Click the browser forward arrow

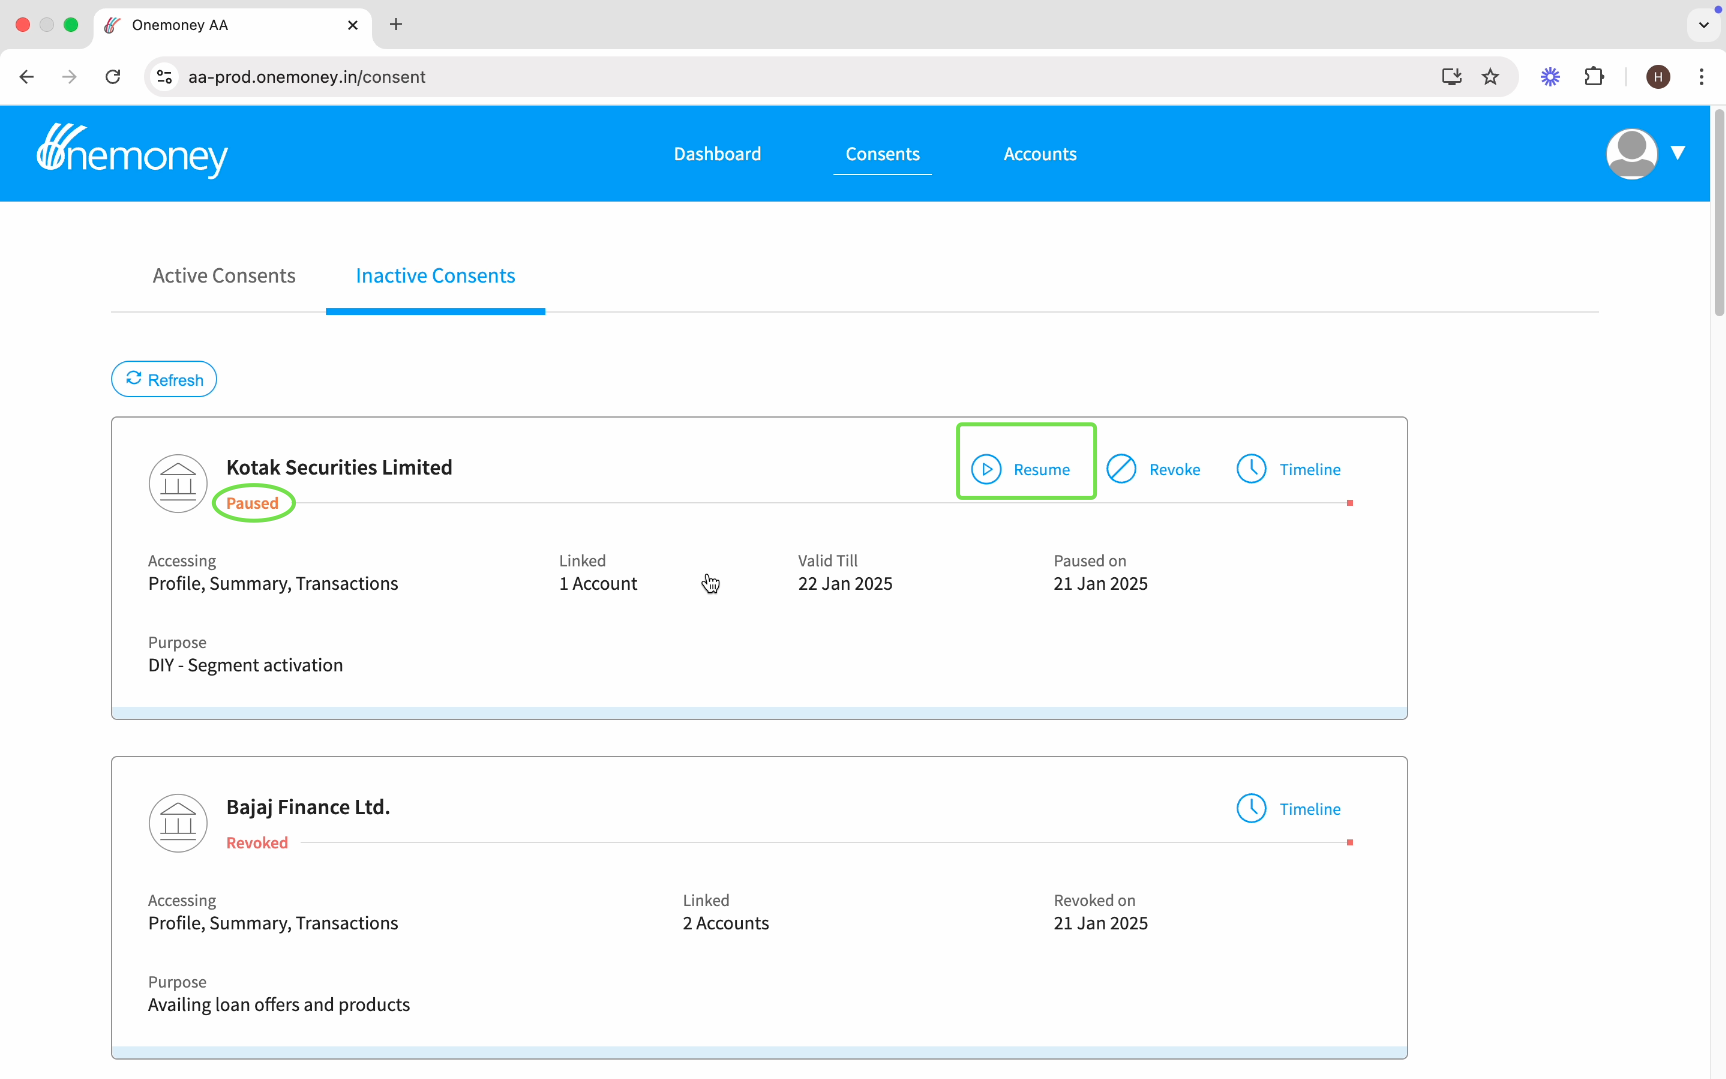pyautogui.click(x=69, y=77)
